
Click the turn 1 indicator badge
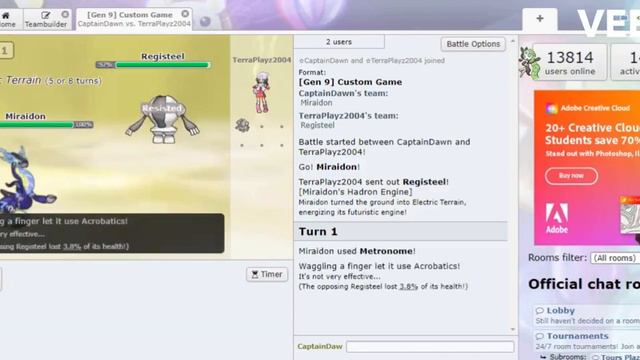pyautogui.click(x=6, y=51)
